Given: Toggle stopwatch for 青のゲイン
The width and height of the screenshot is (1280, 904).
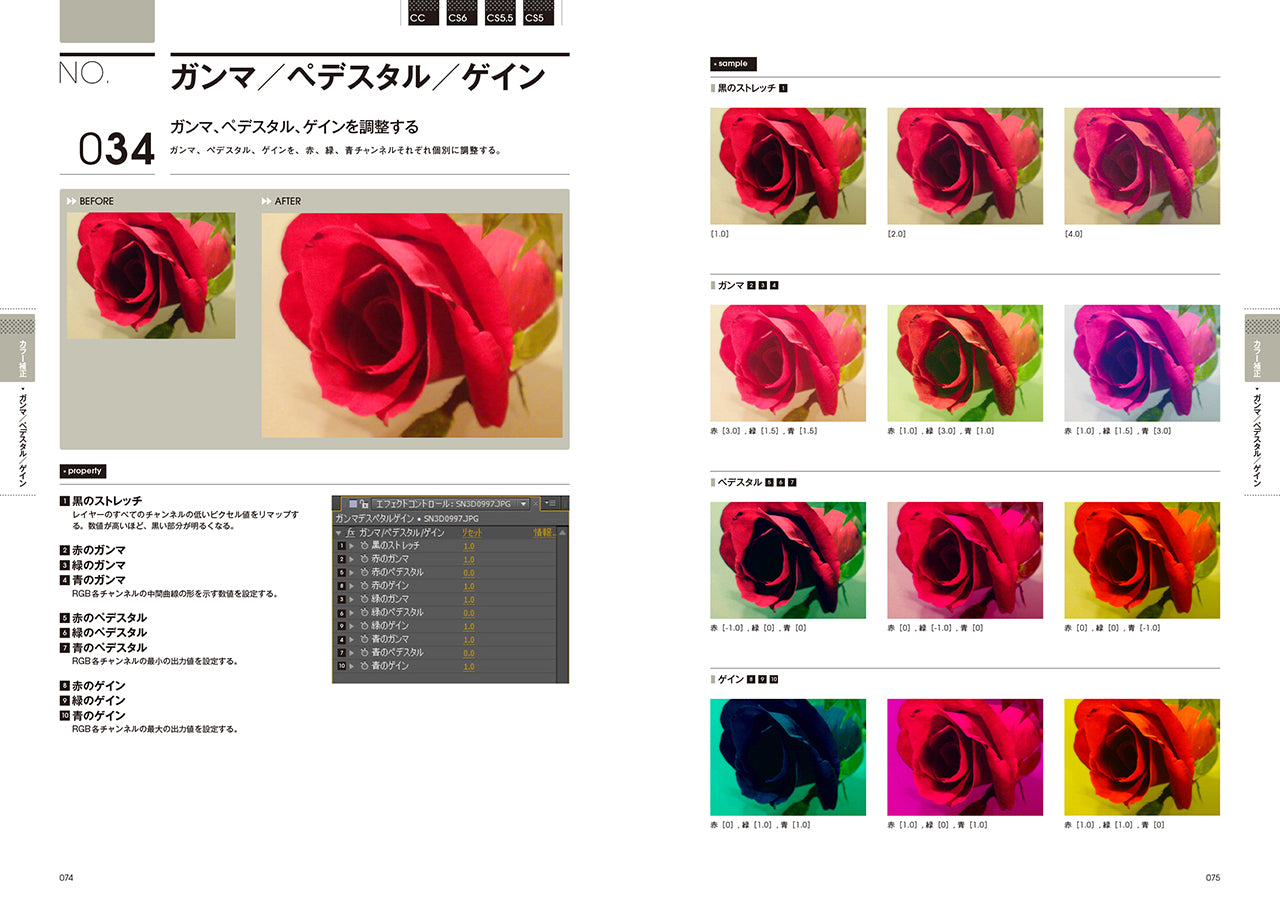Looking at the screenshot, I should [365, 666].
